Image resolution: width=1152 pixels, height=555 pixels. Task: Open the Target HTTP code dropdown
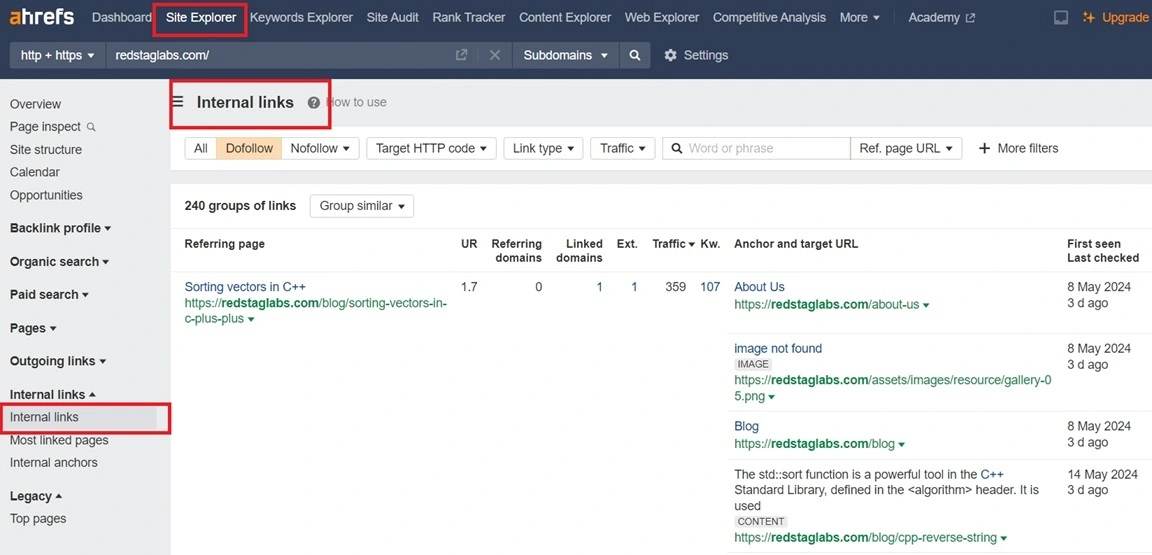coord(431,148)
